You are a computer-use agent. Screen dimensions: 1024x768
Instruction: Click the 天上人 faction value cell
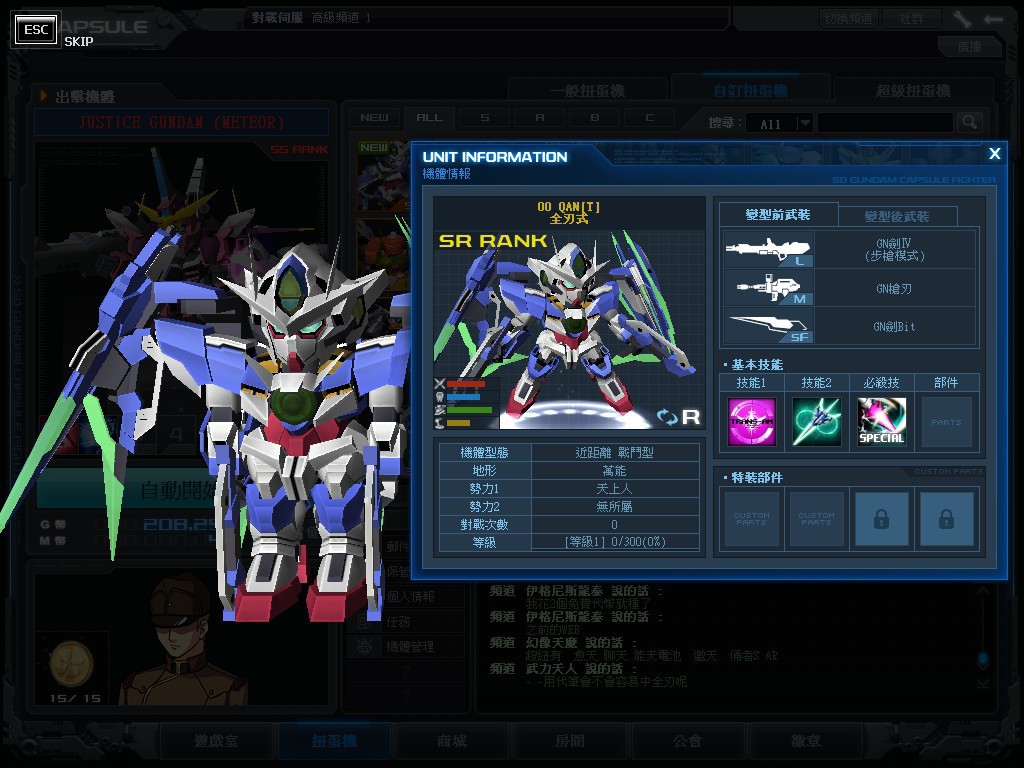coord(614,488)
